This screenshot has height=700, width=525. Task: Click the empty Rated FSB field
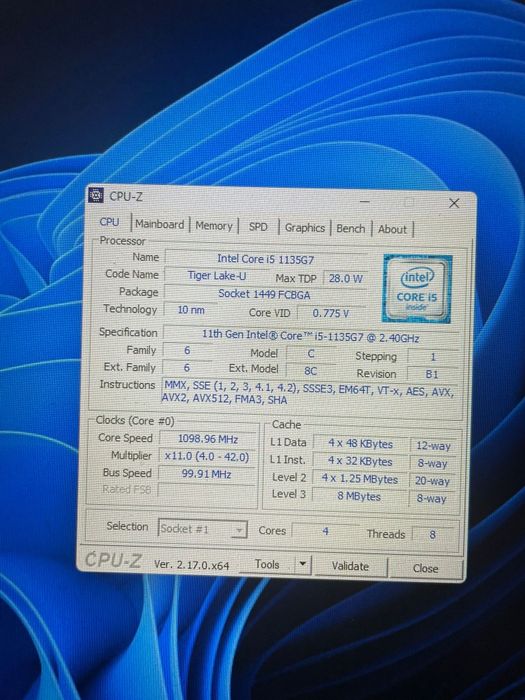coord(206,491)
